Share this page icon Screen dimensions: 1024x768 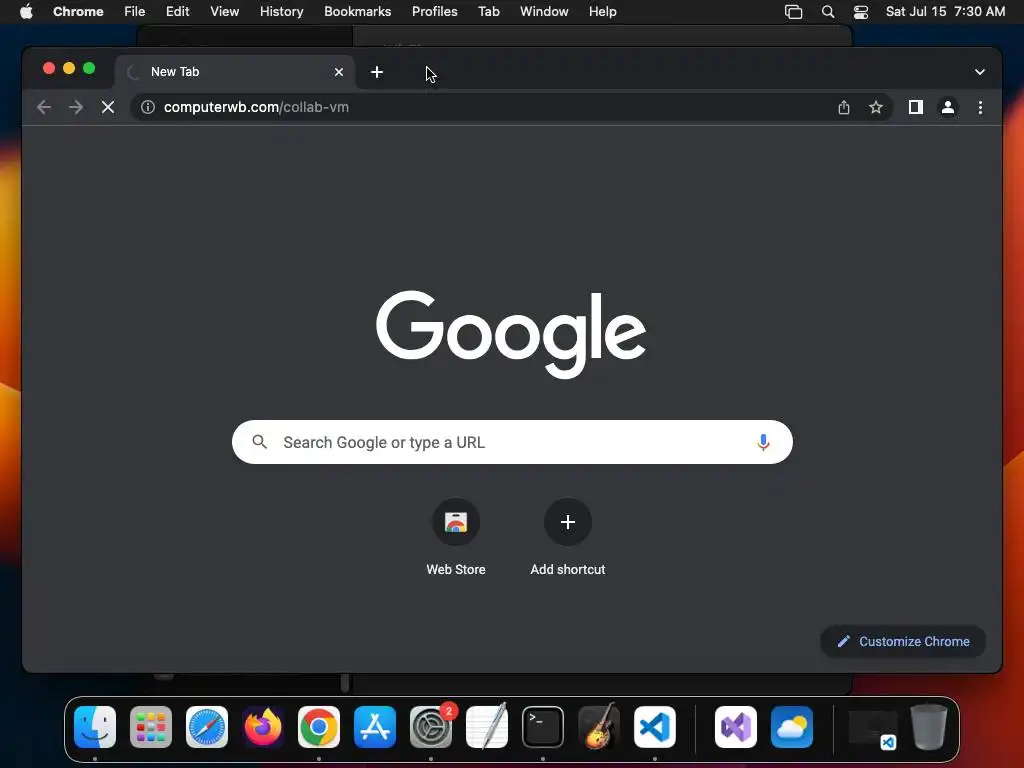[844, 107]
